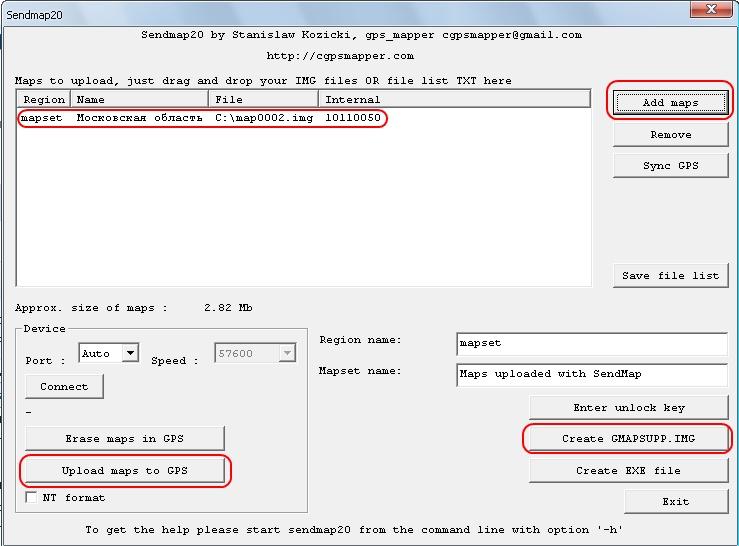Viewport: 739px width, 546px height.
Task: Create EXE file
Action: pyautogui.click(x=629, y=471)
